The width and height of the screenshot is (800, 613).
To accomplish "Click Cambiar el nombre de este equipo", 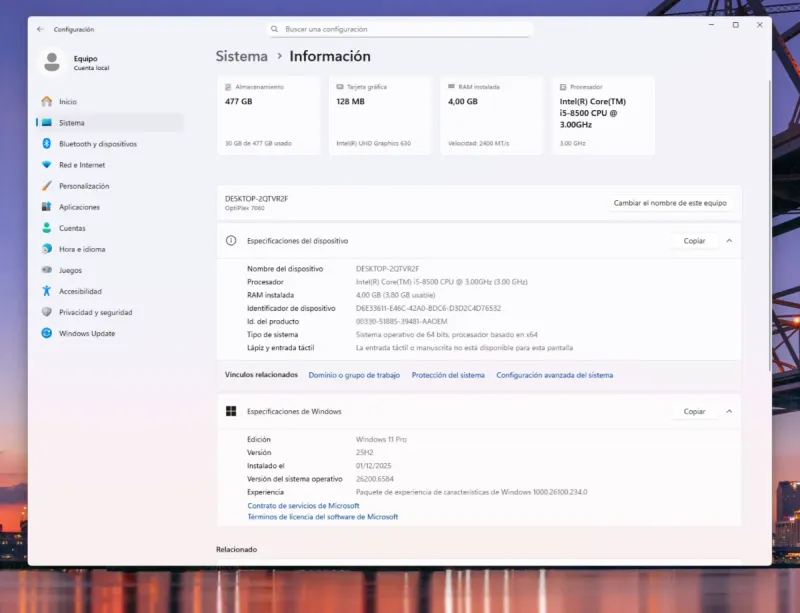I will [x=670, y=203].
